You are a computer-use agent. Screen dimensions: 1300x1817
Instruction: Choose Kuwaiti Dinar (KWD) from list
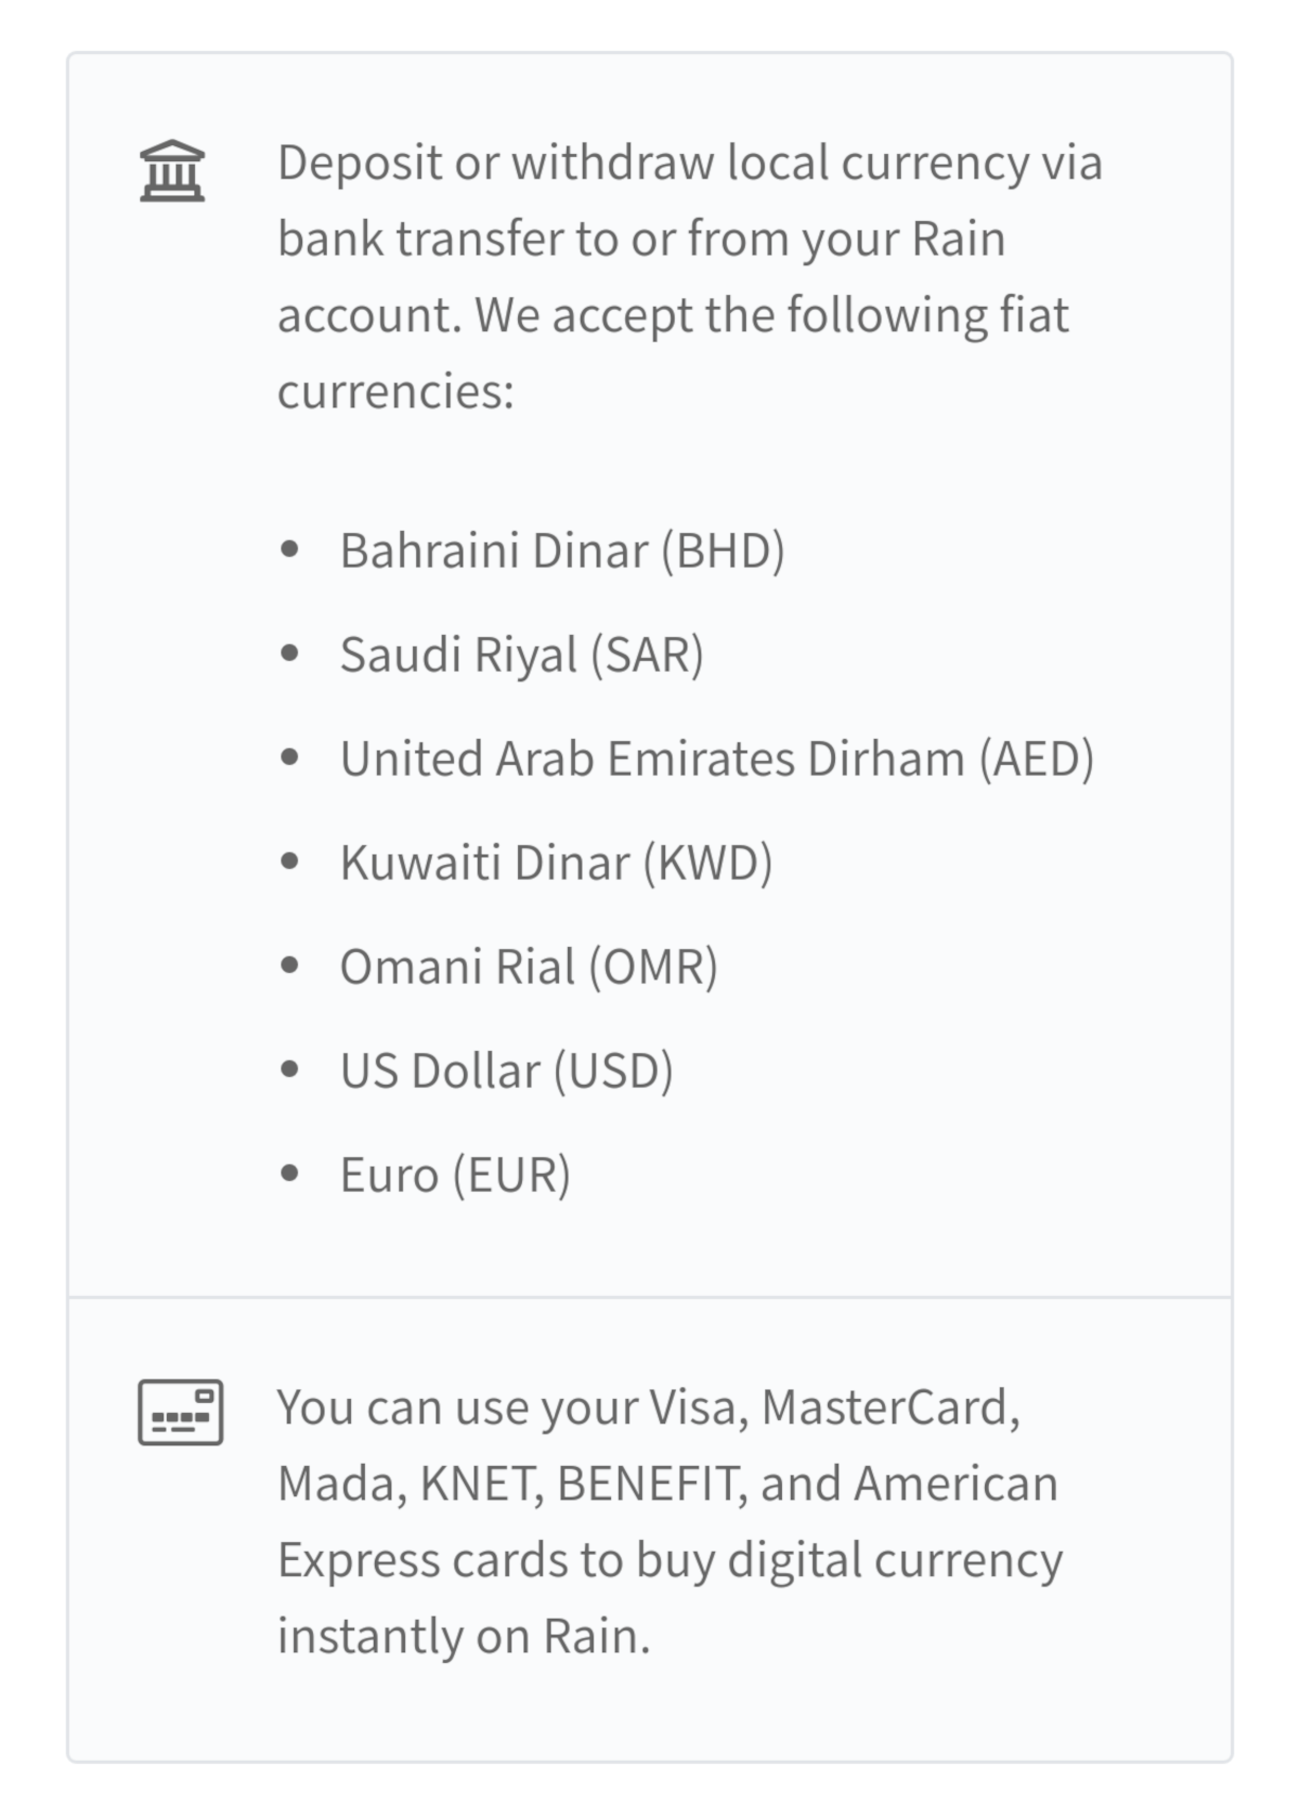556,863
